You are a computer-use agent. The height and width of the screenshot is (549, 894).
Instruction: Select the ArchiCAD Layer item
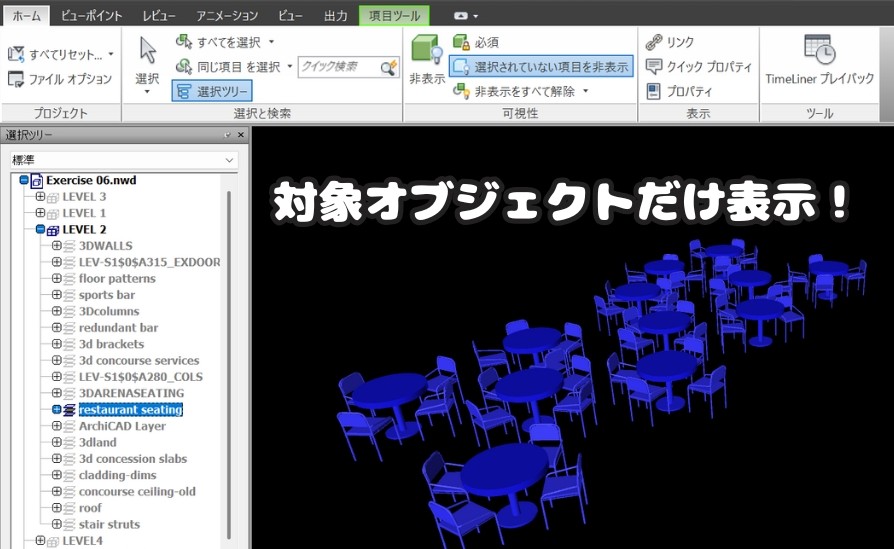click(122, 426)
